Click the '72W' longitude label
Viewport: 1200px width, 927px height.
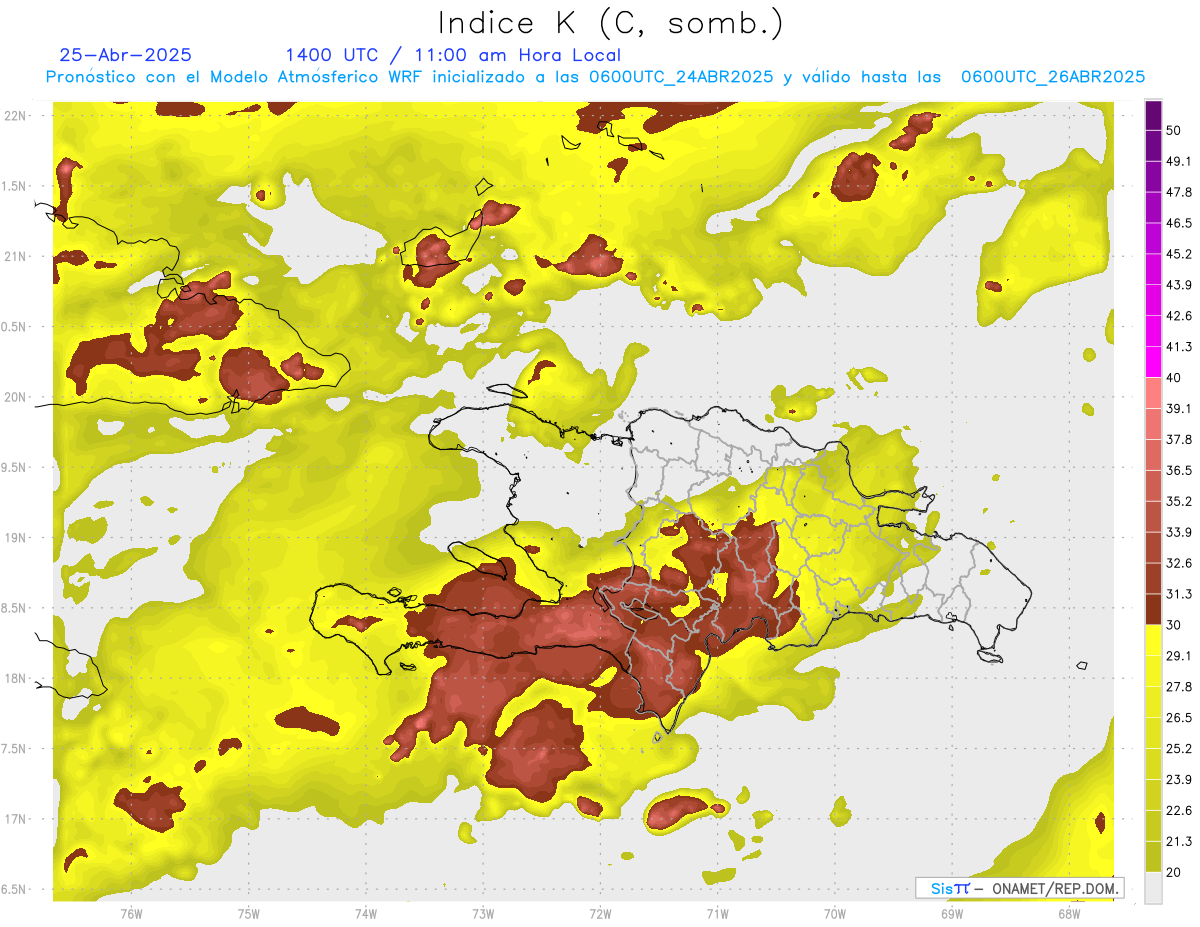point(600,913)
